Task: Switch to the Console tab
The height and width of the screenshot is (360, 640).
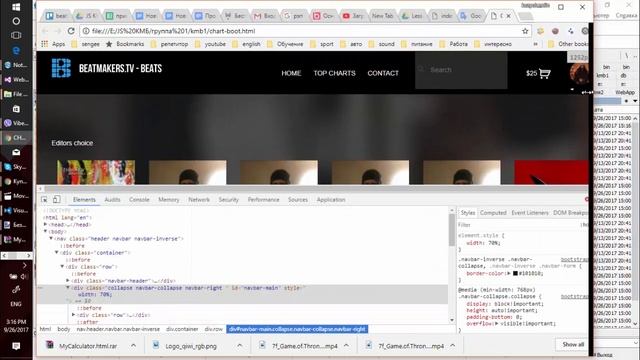Action: coord(139,200)
